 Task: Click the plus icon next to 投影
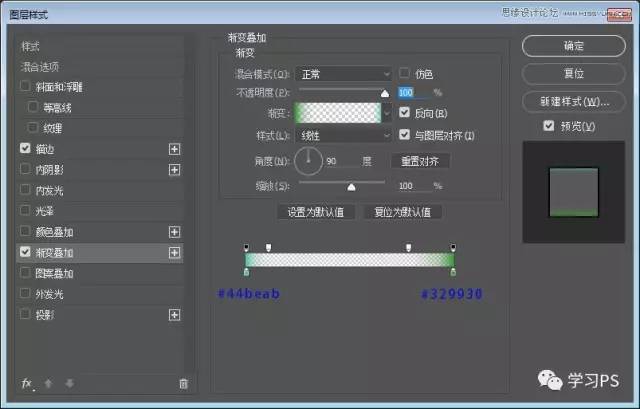click(x=175, y=315)
